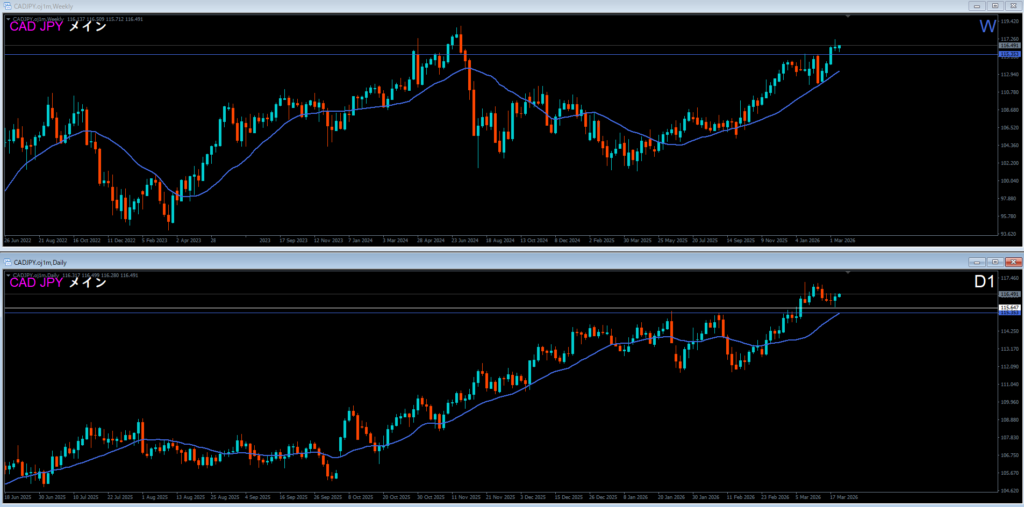Close the CADJPY Daily chart window

(x=1011, y=262)
